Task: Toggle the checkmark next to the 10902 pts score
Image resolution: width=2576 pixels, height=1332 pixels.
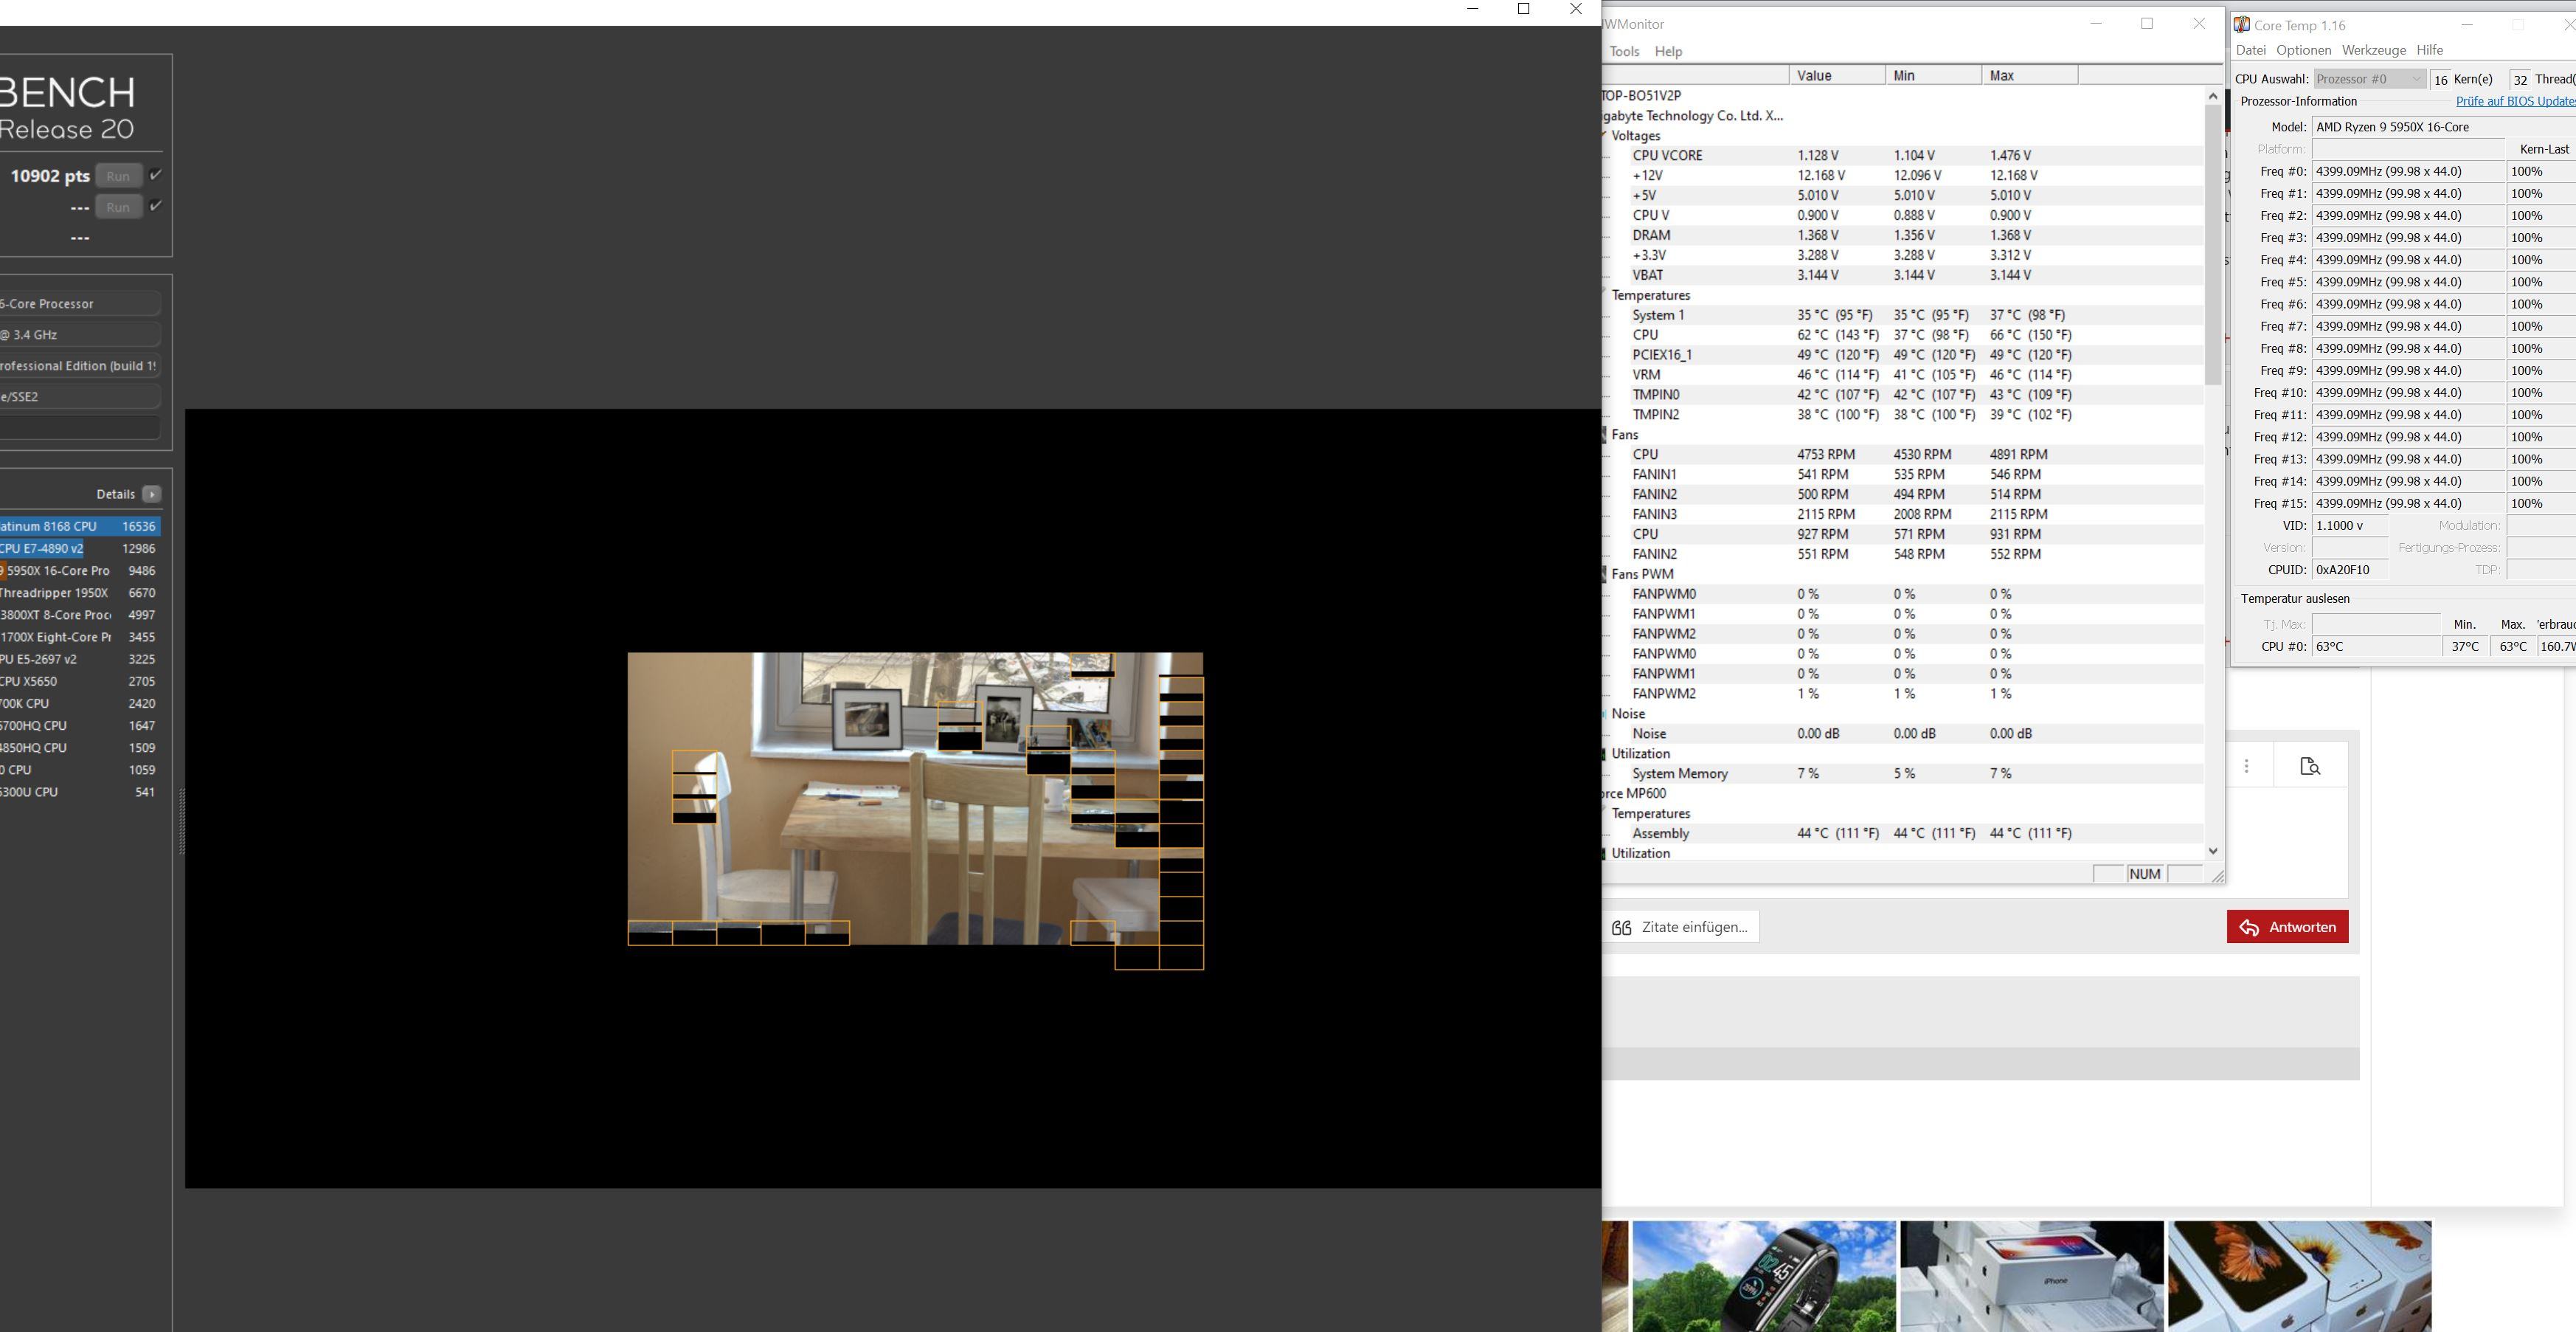Action: point(155,175)
